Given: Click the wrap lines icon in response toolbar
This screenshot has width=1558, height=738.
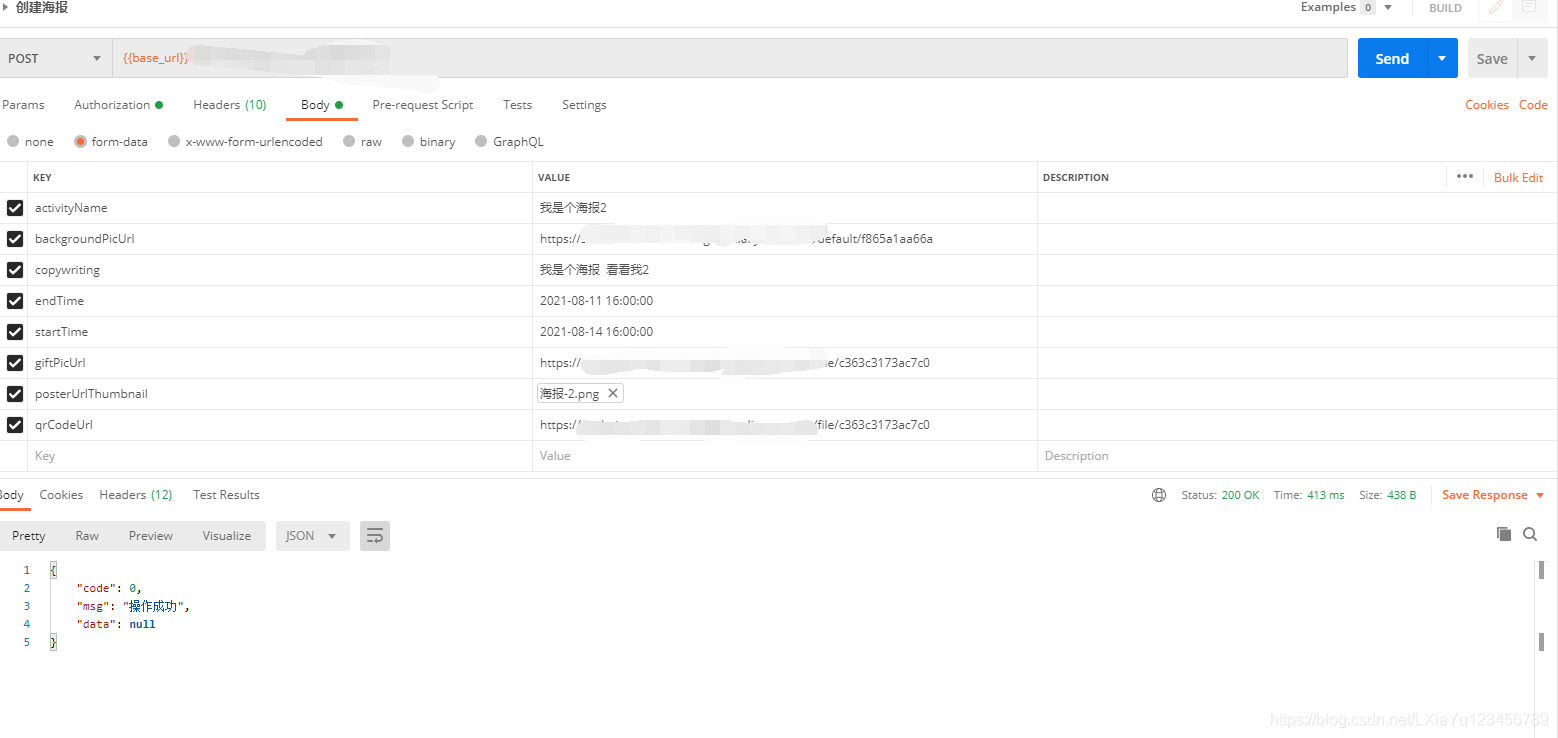Looking at the screenshot, I should click(x=375, y=536).
